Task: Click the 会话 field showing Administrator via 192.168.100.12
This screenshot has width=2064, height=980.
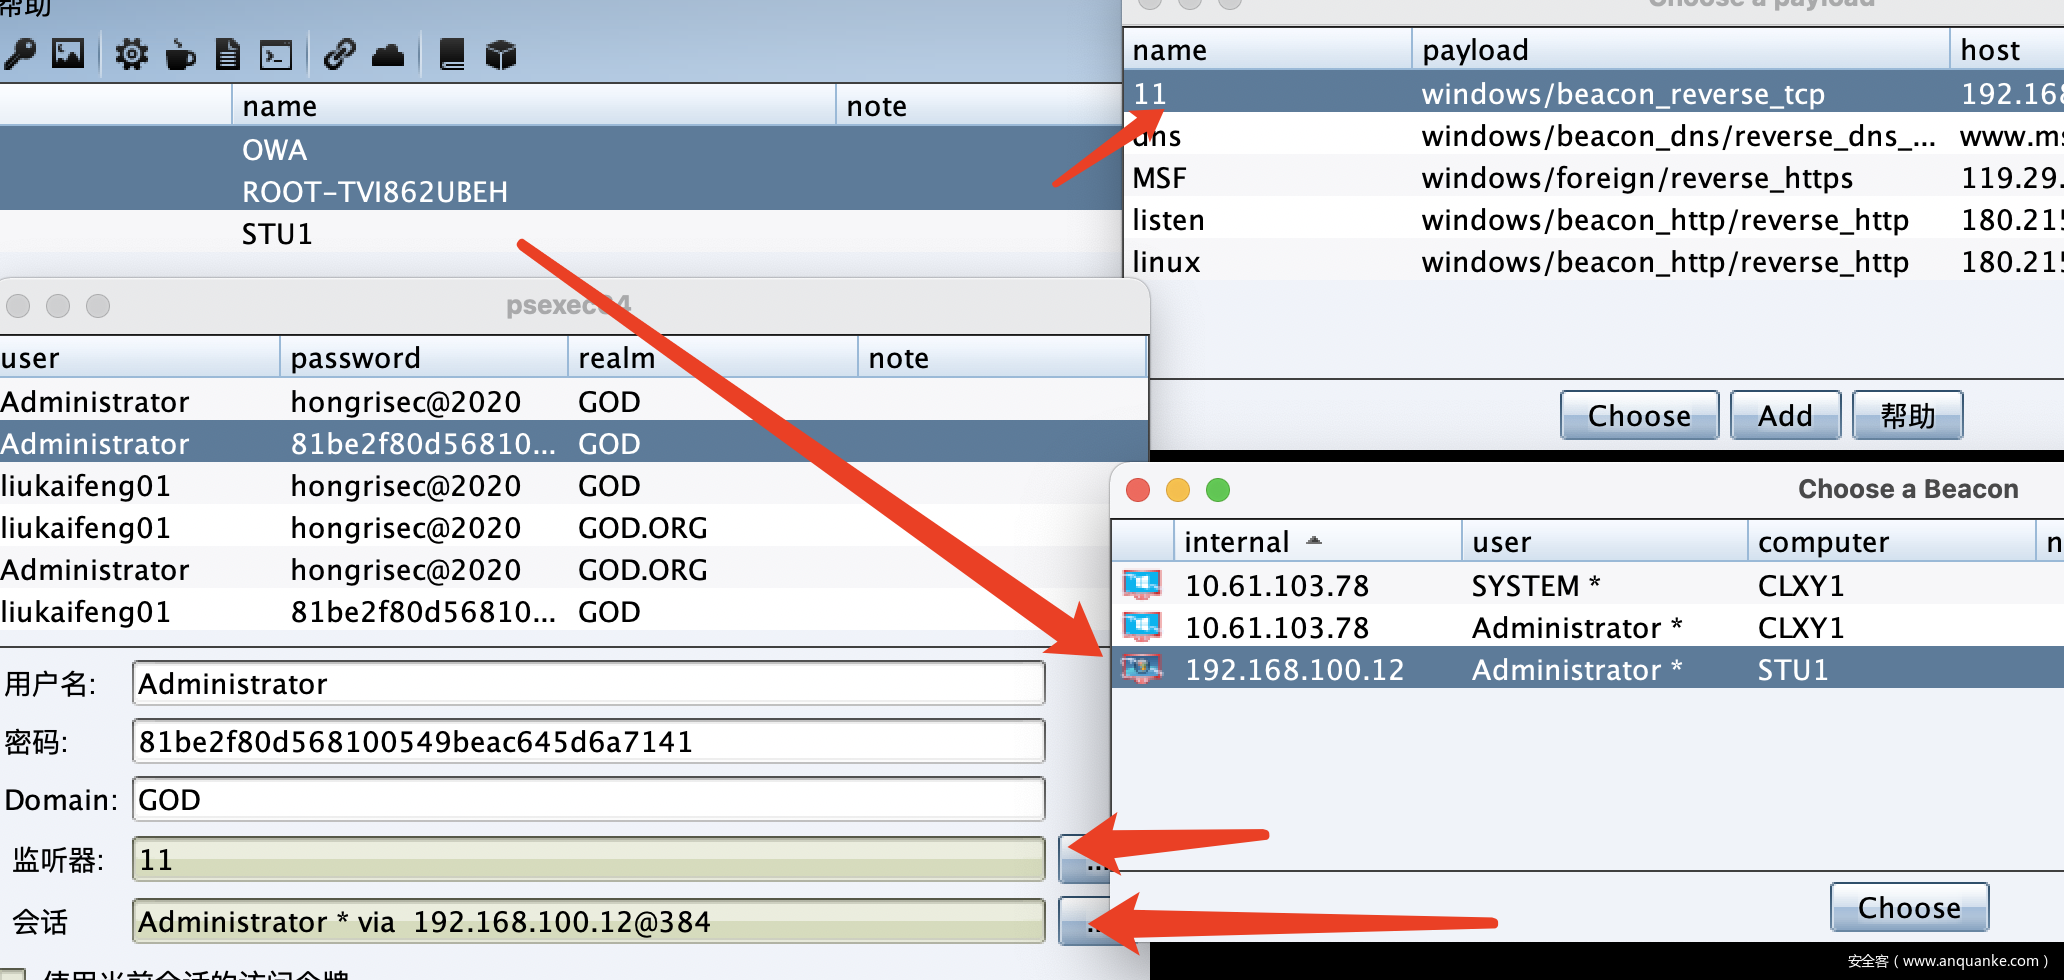Action: coord(588,921)
